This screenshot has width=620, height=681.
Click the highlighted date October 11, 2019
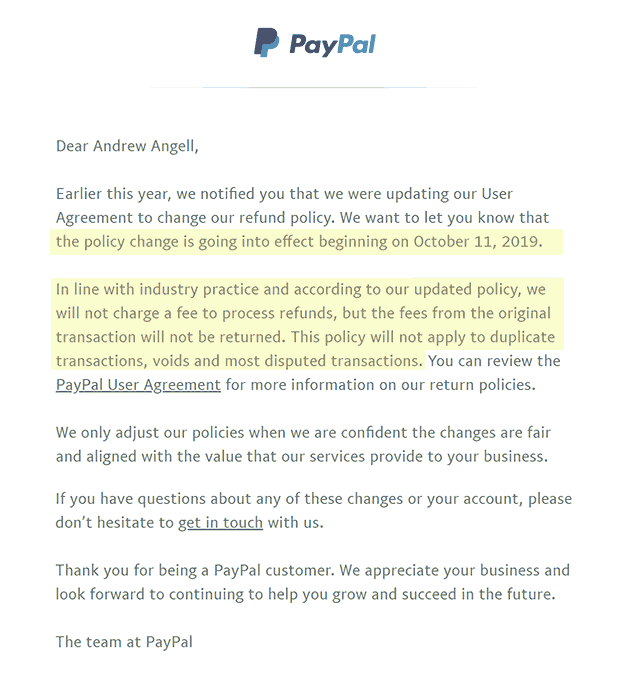[478, 241]
